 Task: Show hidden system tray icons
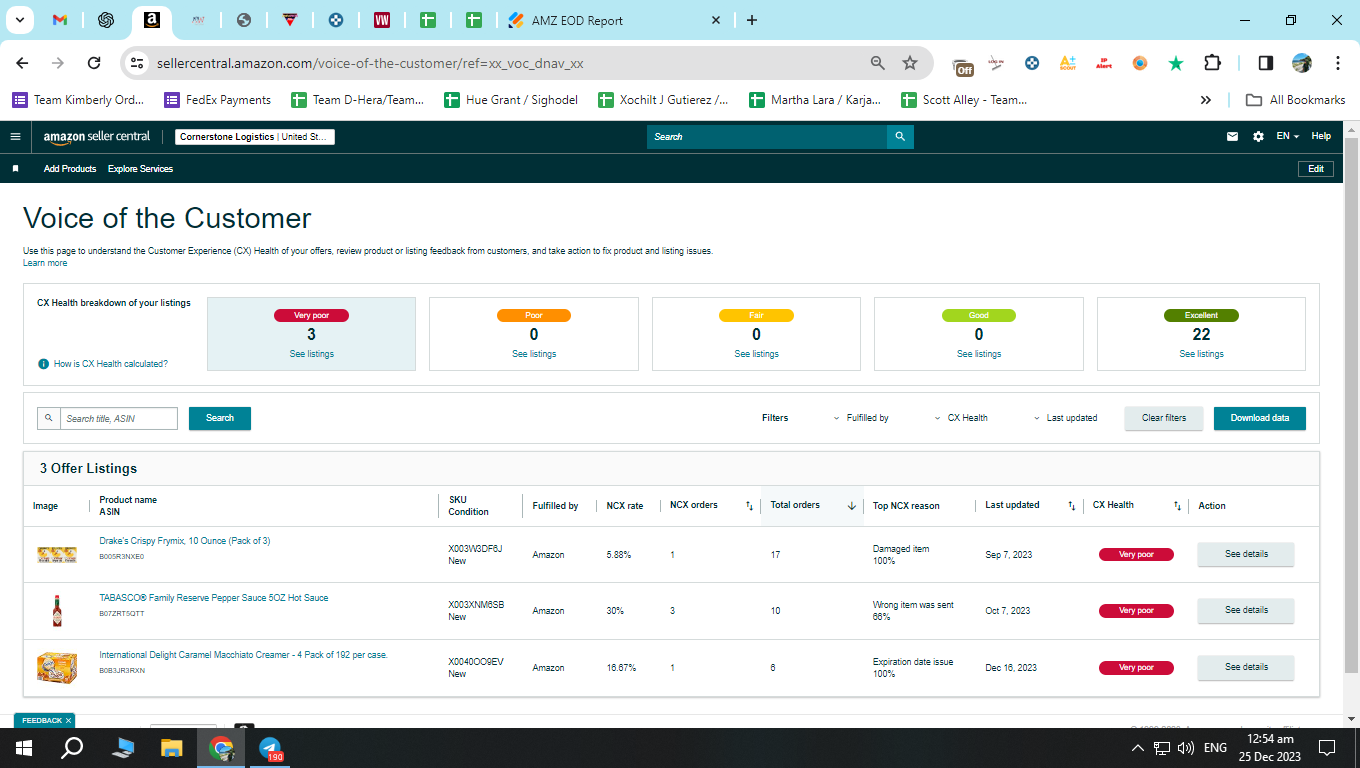point(1137,748)
